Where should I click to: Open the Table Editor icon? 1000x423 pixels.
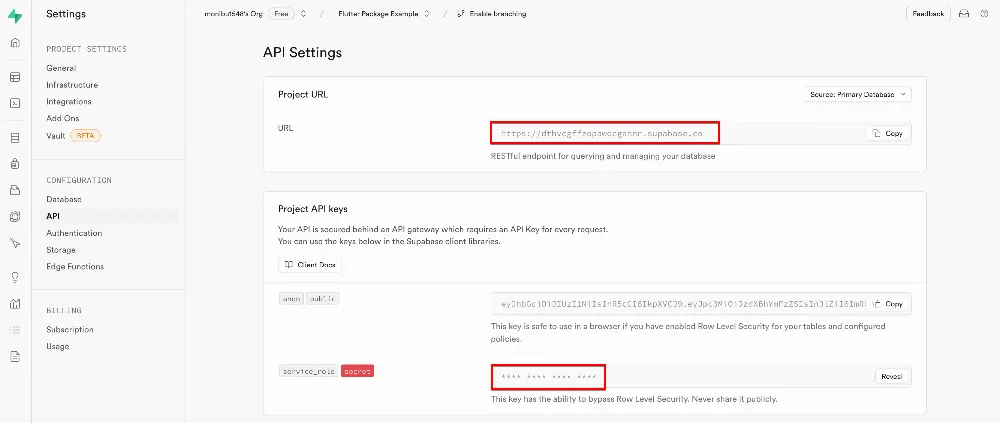point(14,77)
